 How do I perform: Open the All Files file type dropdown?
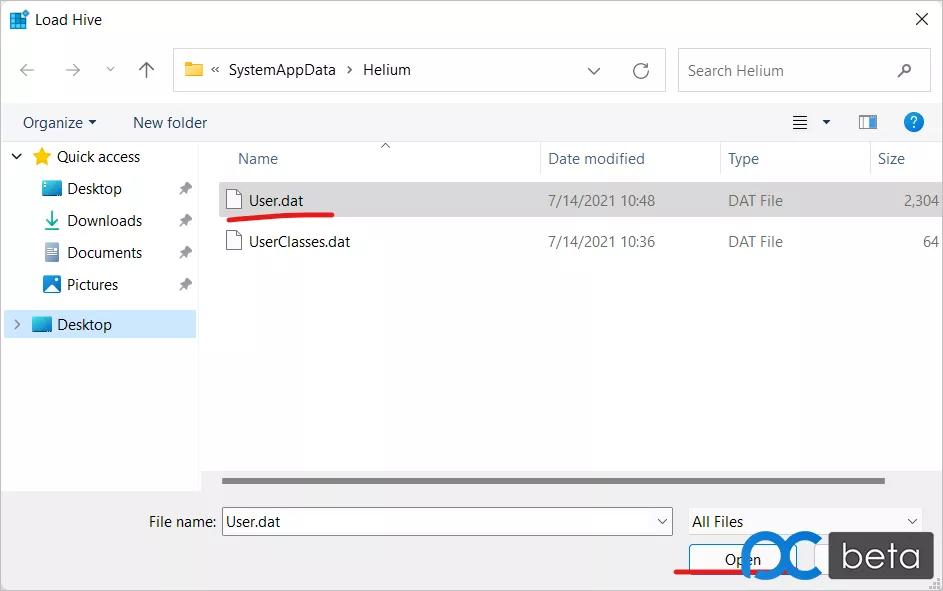911,521
